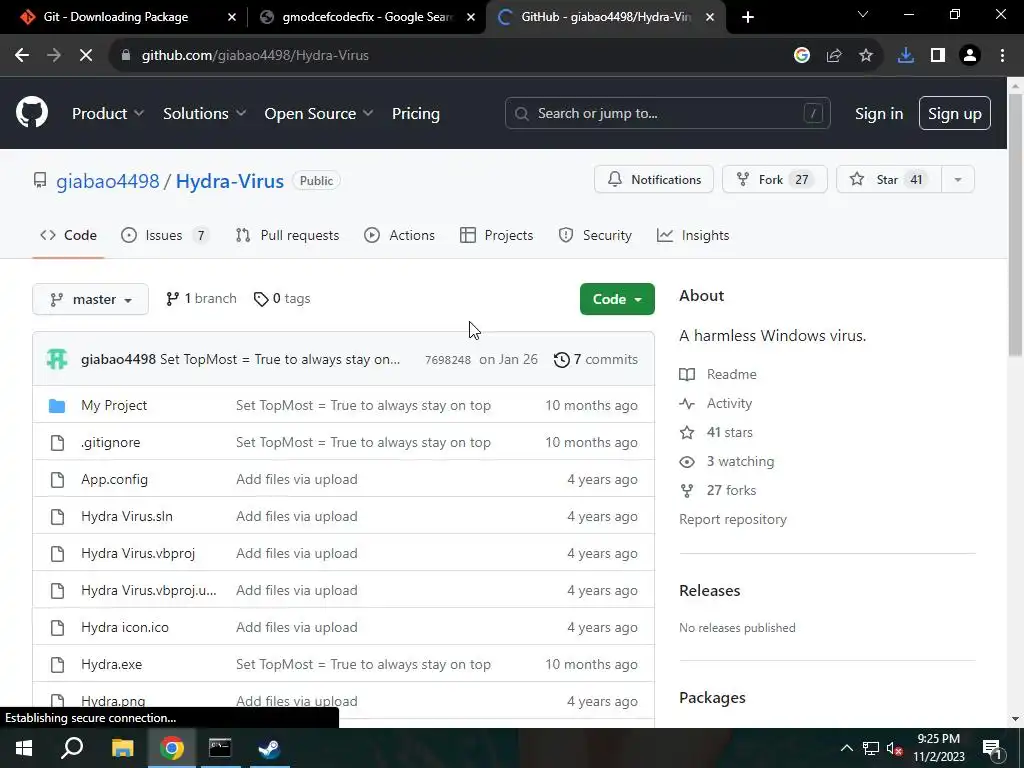Click the My Project folder icon
The image size is (1024, 768).
(x=57, y=406)
